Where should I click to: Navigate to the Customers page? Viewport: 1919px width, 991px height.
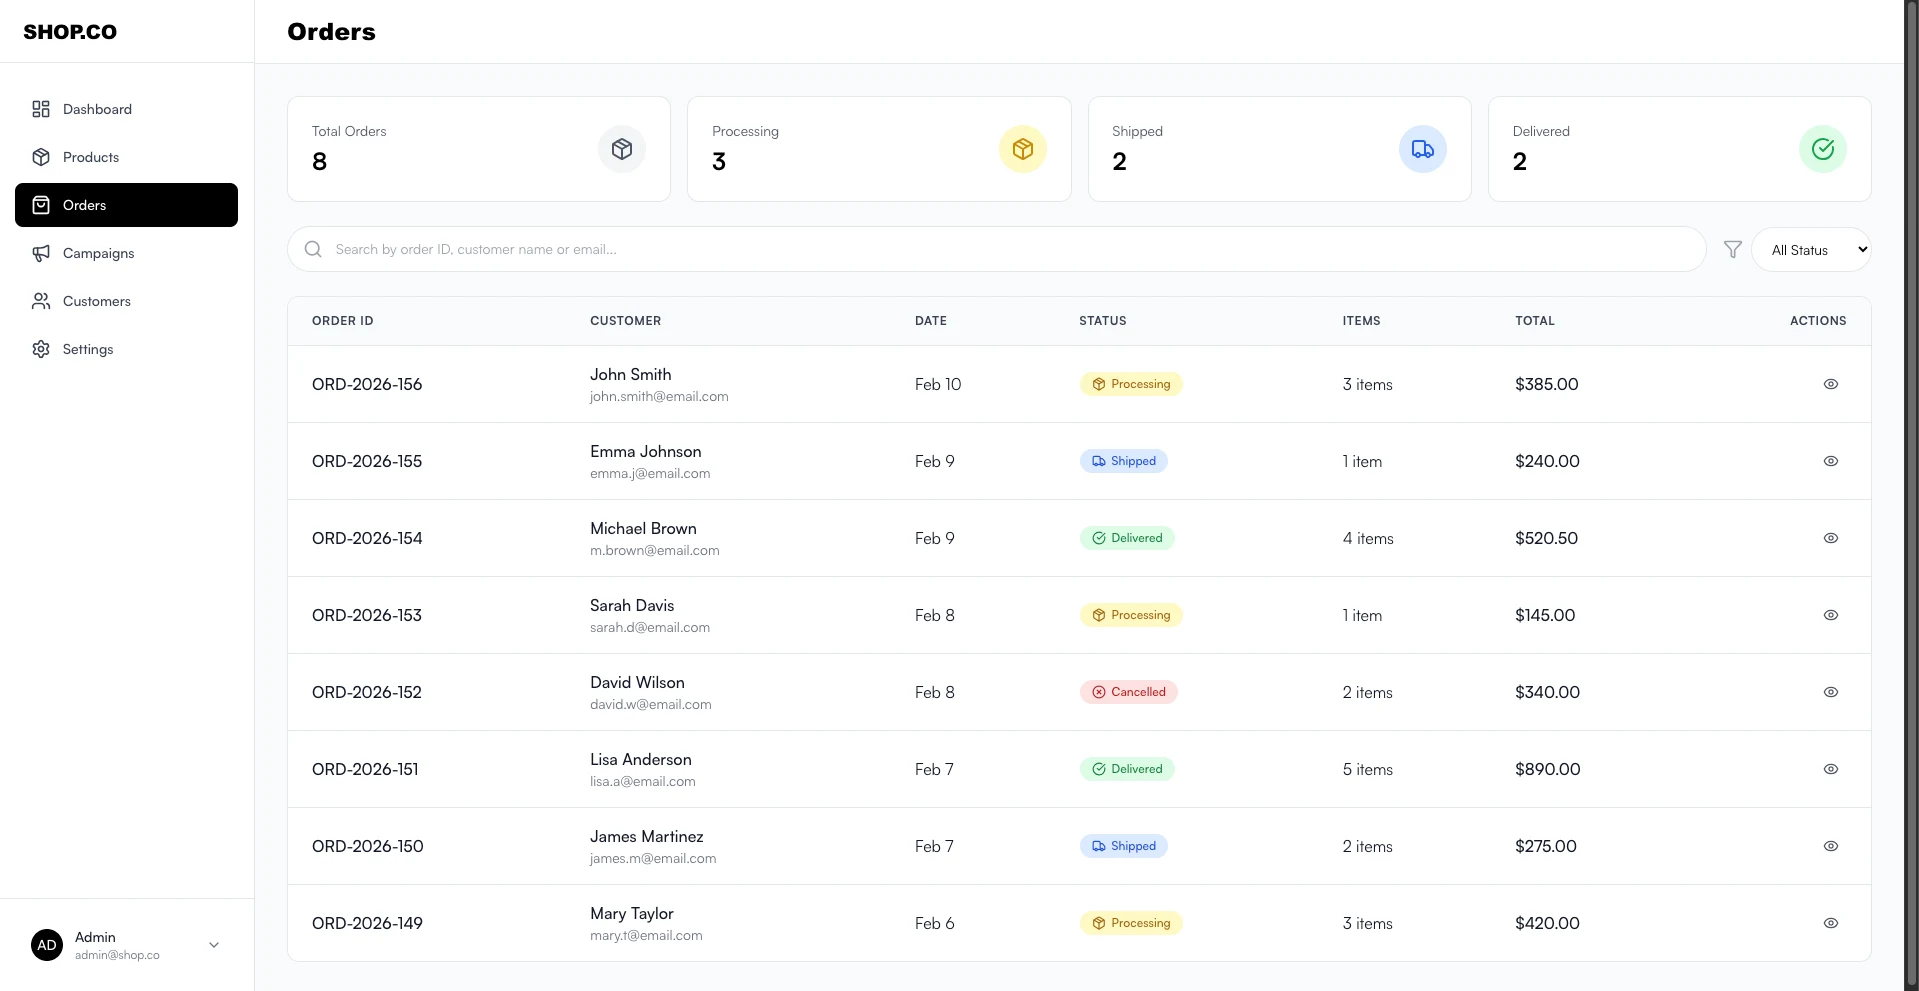[96, 301]
